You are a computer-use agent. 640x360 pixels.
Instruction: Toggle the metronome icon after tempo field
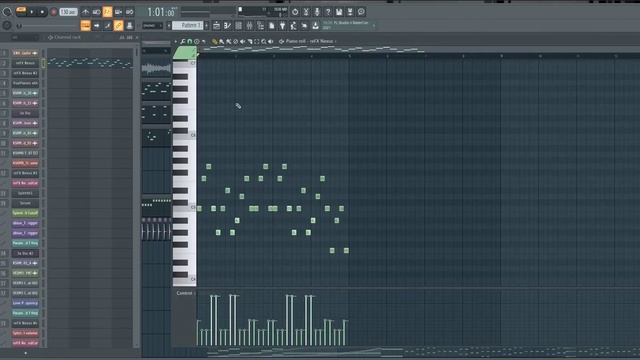[x=86, y=12]
